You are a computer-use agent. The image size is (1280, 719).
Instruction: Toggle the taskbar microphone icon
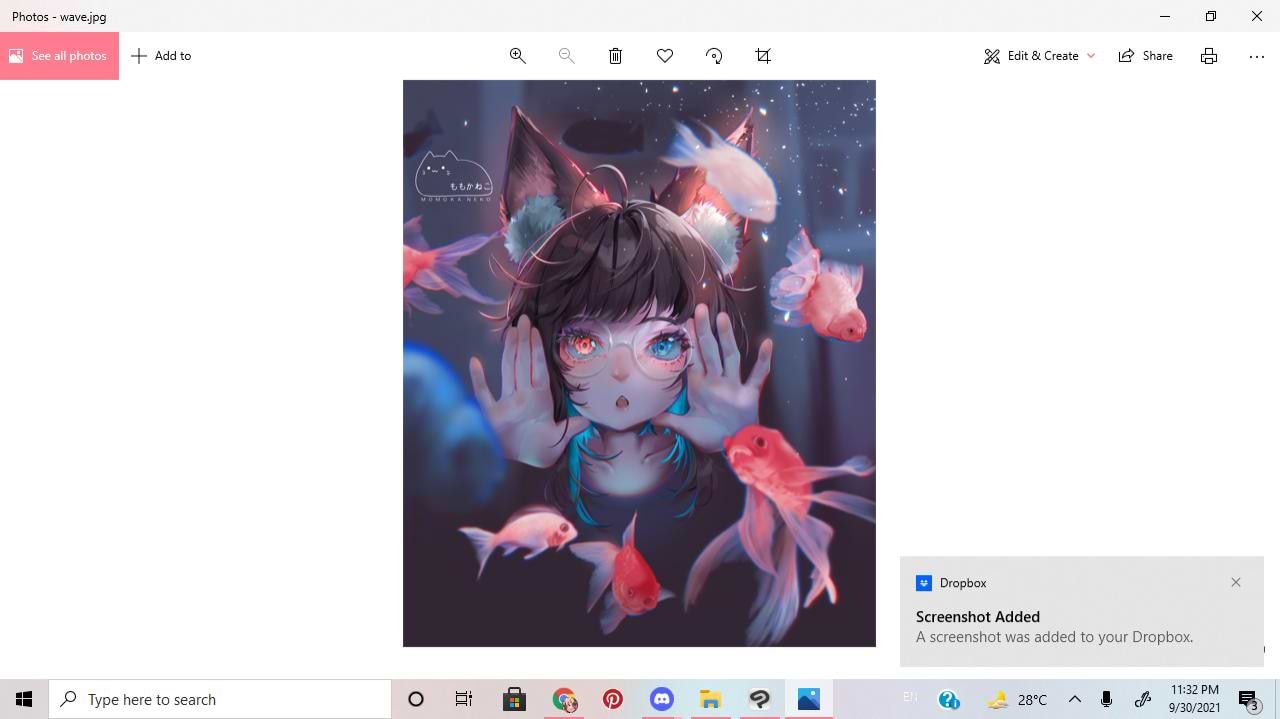(1106, 699)
